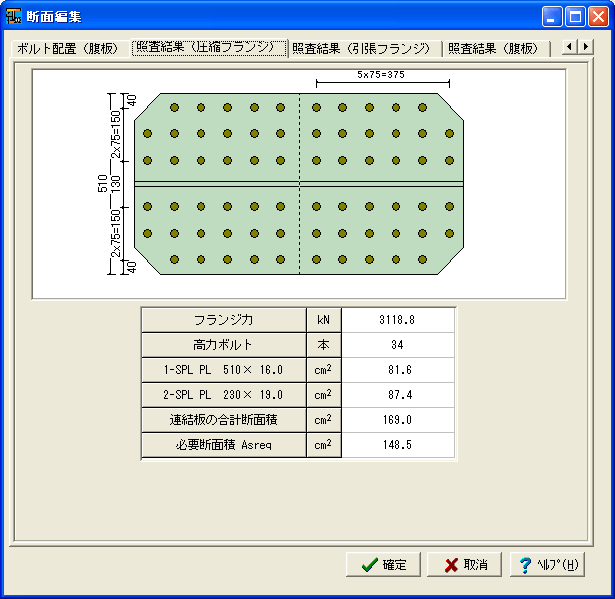The width and height of the screenshot is (615, 599).
Task: Click the application icon in title bar
Action: tap(13, 16)
